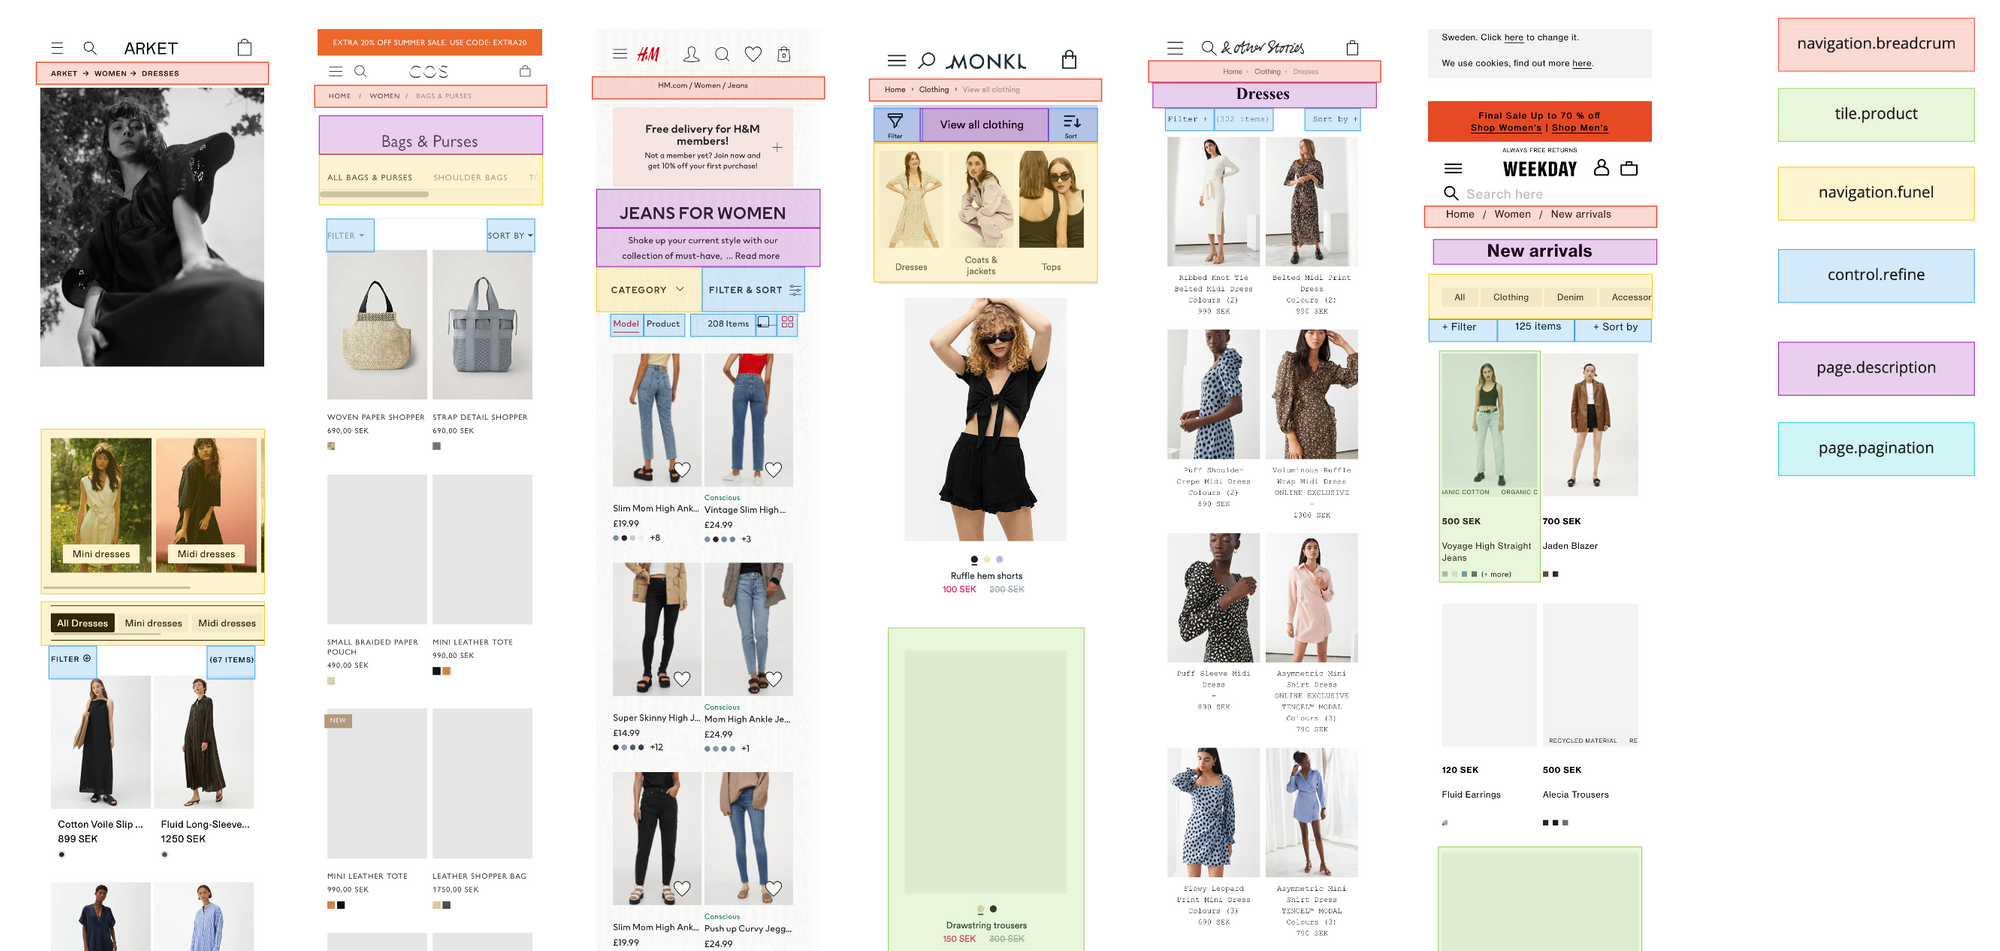Open the COS shopping bag icon

click(x=525, y=71)
